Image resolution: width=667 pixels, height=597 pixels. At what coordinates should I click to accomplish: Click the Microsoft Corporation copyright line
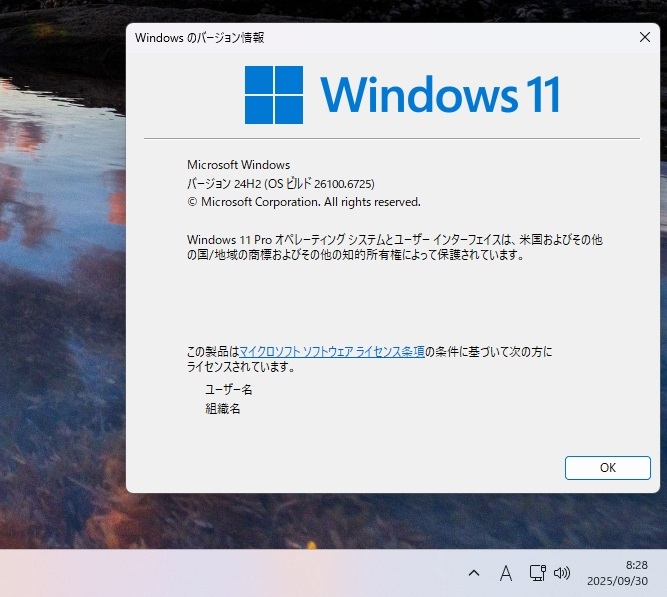click(304, 202)
